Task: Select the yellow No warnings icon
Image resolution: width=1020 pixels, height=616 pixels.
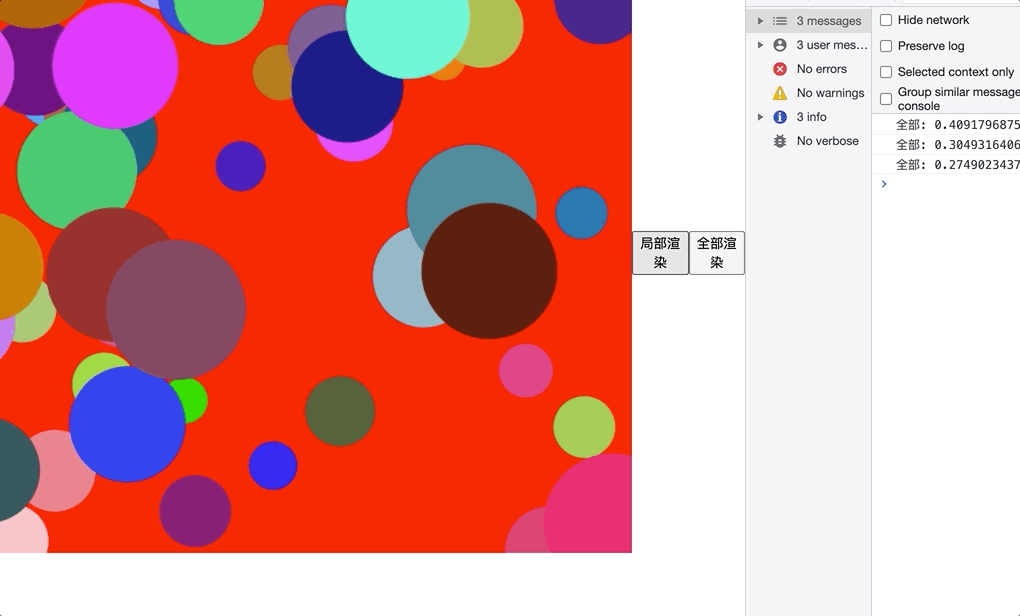Action: (780, 93)
